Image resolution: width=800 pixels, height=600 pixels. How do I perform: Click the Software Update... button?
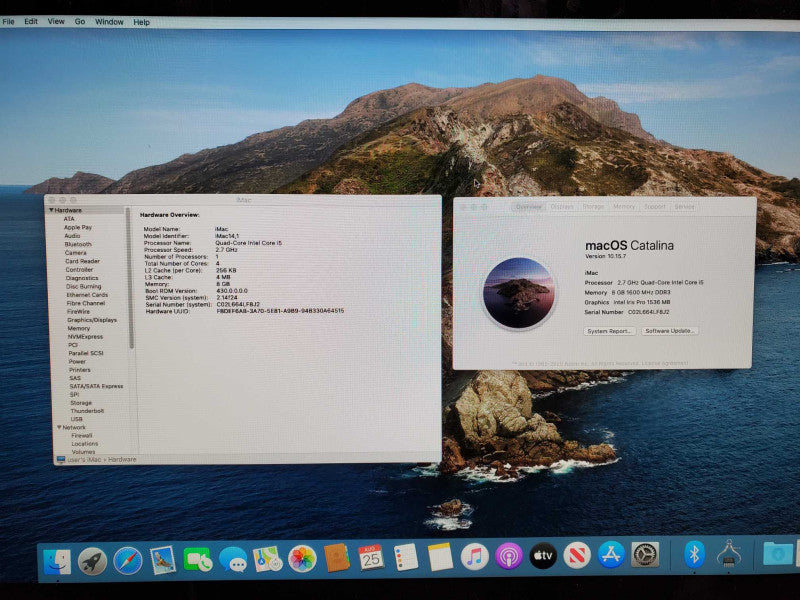[x=669, y=331]
